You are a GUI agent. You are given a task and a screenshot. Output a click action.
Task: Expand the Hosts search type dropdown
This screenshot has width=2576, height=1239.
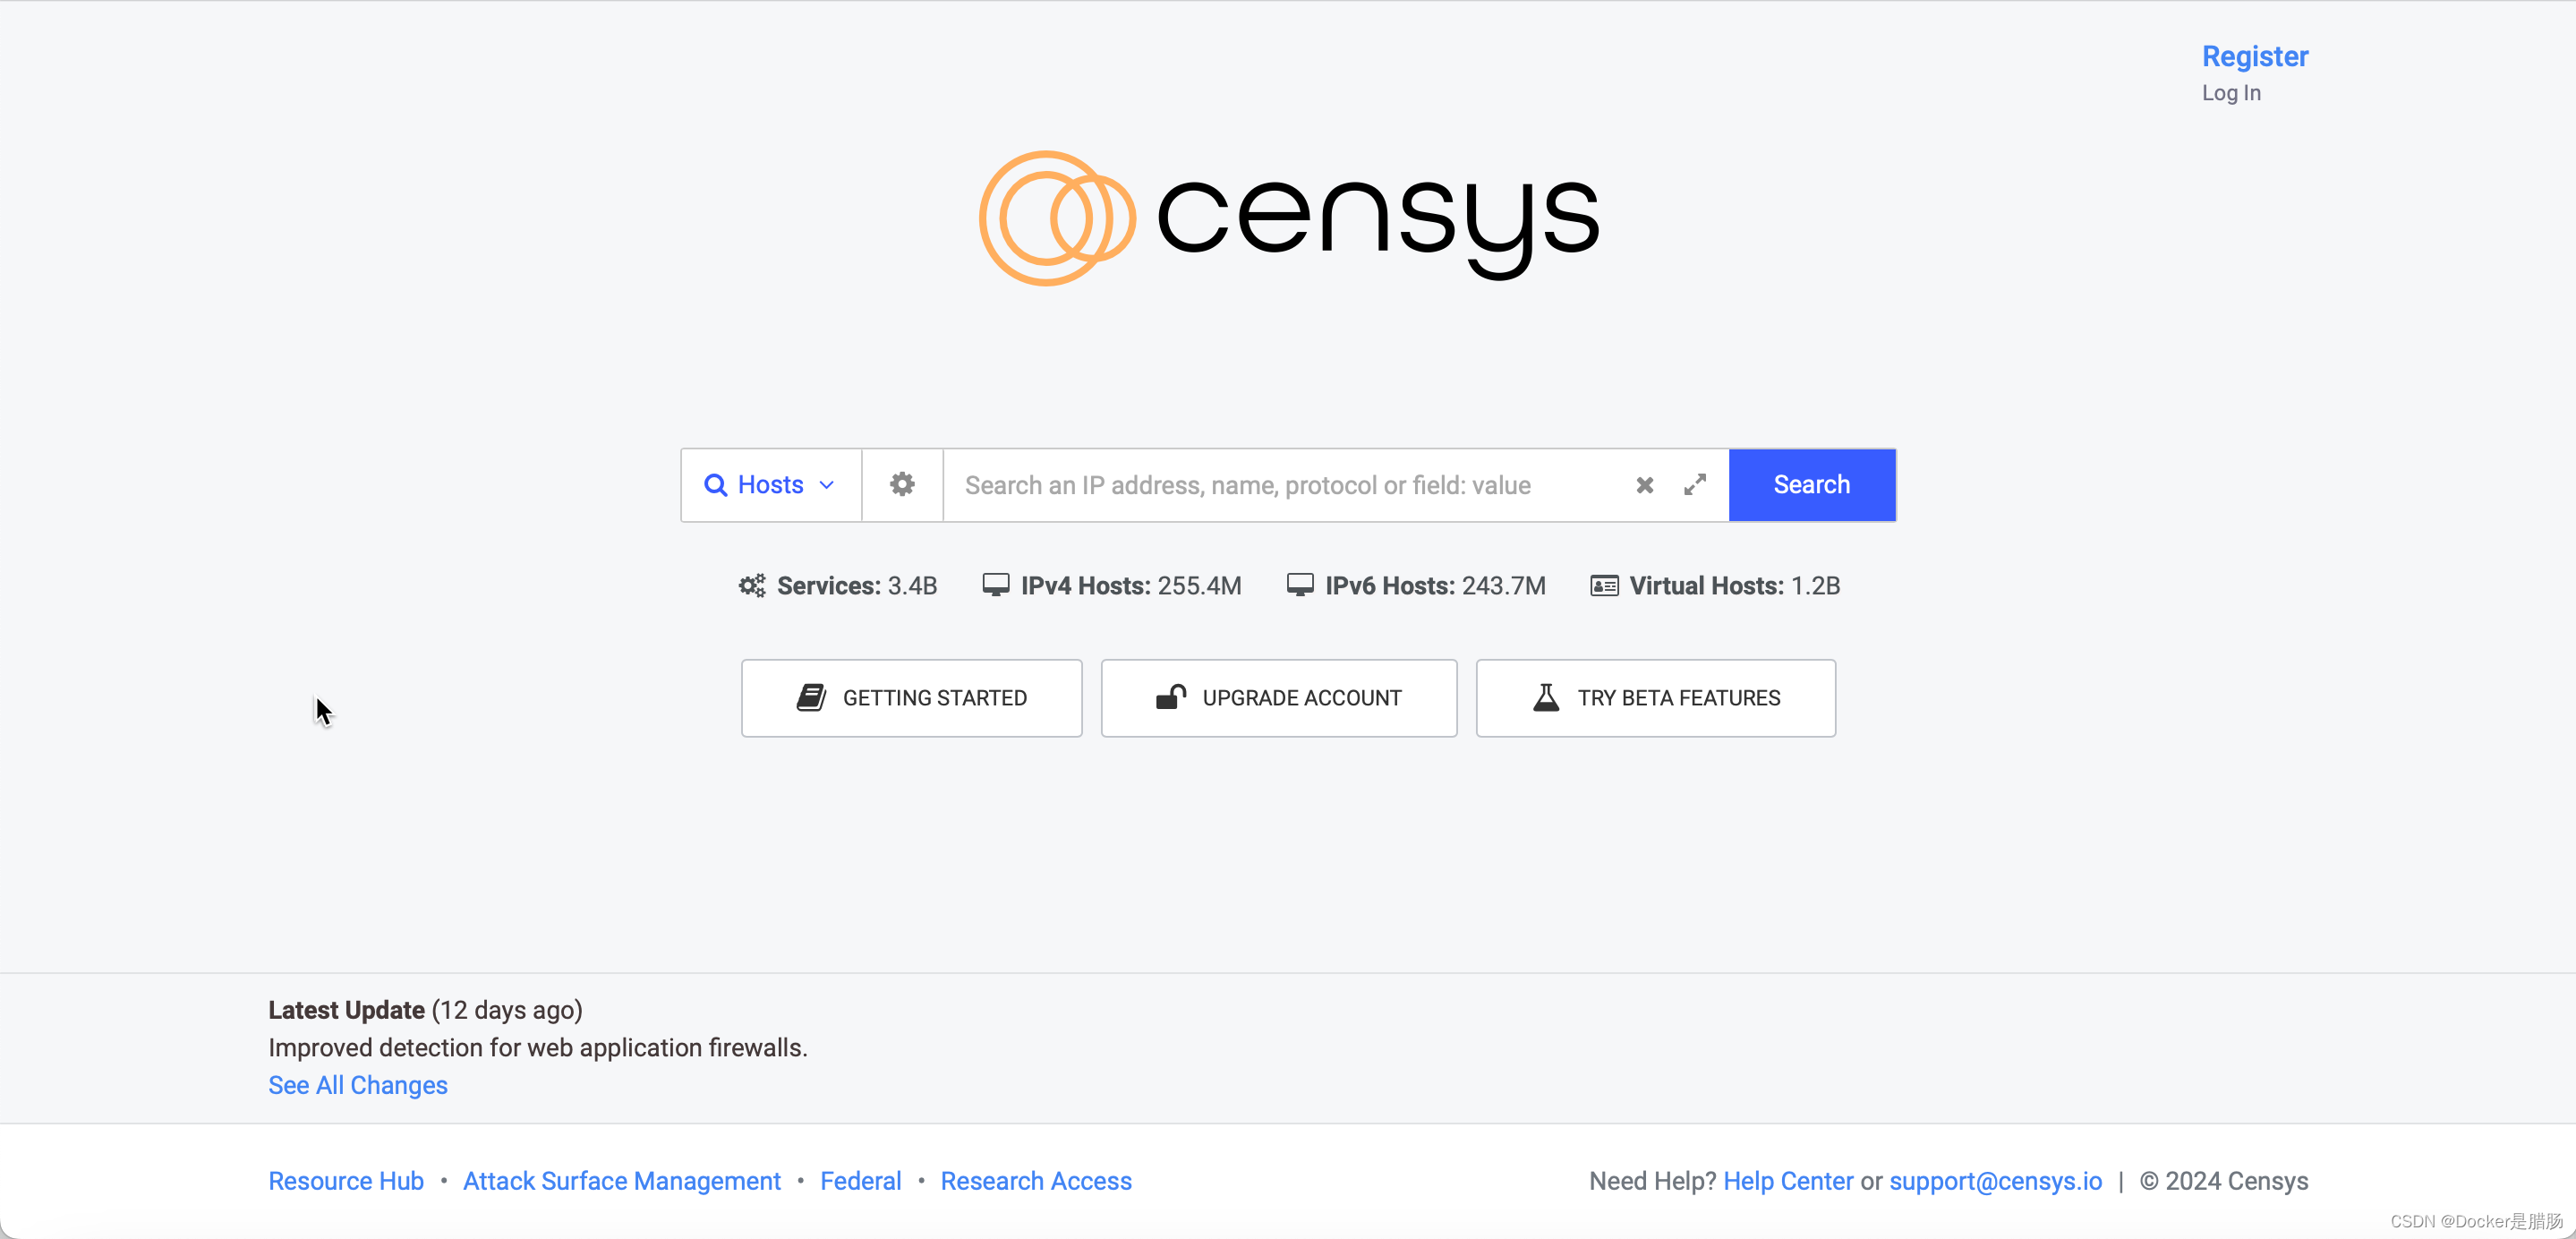click(769, 484)
